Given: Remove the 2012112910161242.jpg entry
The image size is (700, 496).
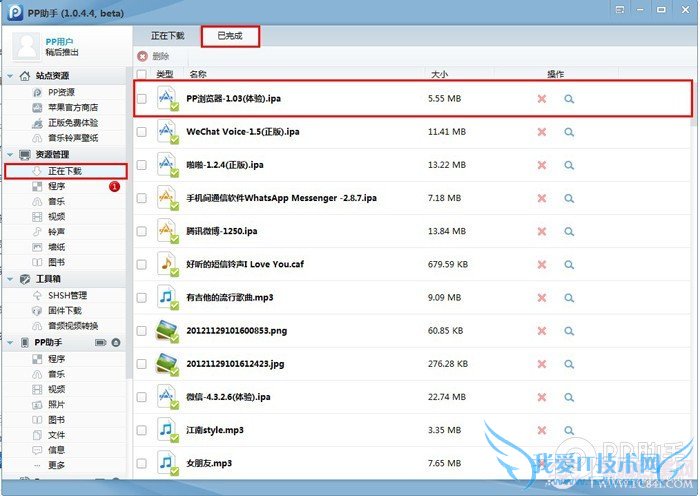Looking at the screenshot, I should [x=542, y=364].
